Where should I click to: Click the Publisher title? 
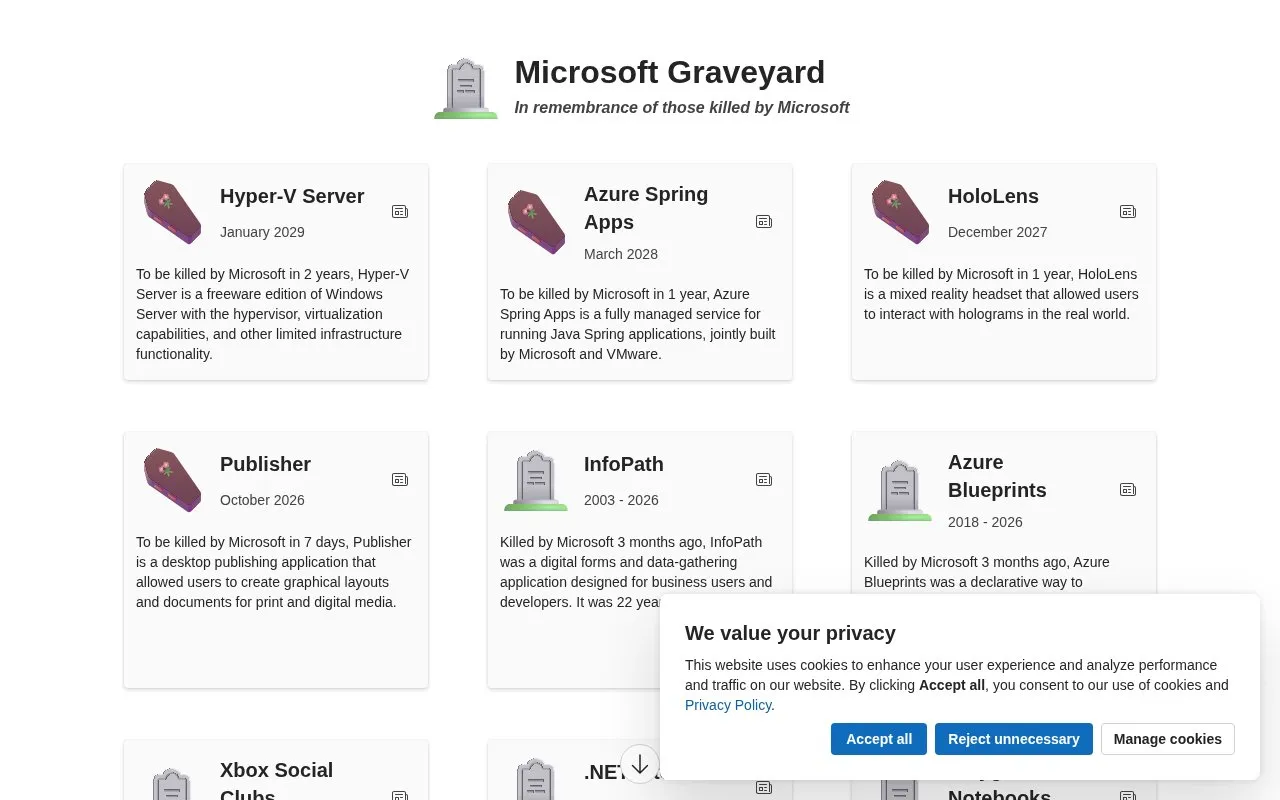[x=265, y=464]
